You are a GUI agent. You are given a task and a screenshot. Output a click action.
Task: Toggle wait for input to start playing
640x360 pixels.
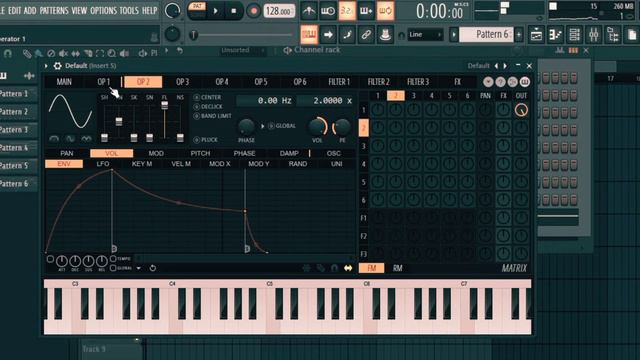click(328, 11)
